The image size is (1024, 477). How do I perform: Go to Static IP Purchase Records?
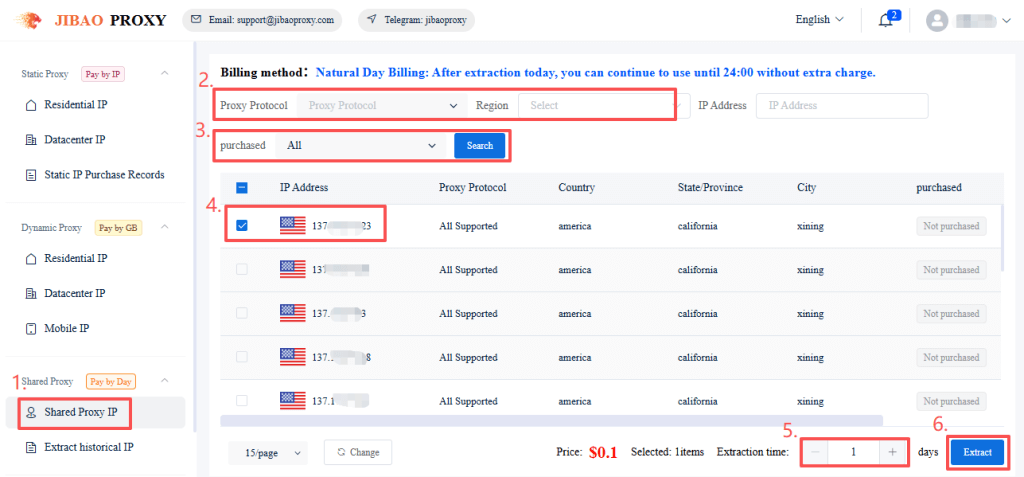pyautogui.click(x=104, y=174)
